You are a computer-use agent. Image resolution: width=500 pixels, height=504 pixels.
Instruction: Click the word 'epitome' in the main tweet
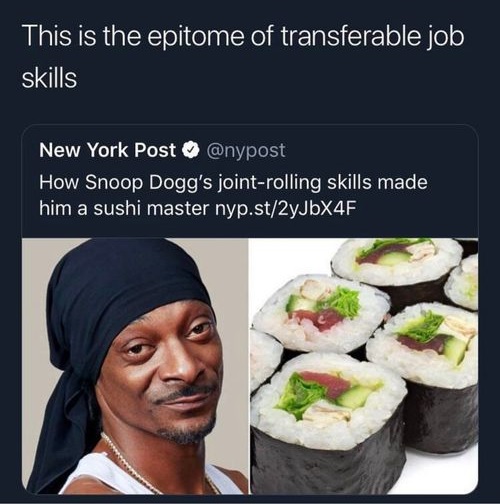coord(196,36)
